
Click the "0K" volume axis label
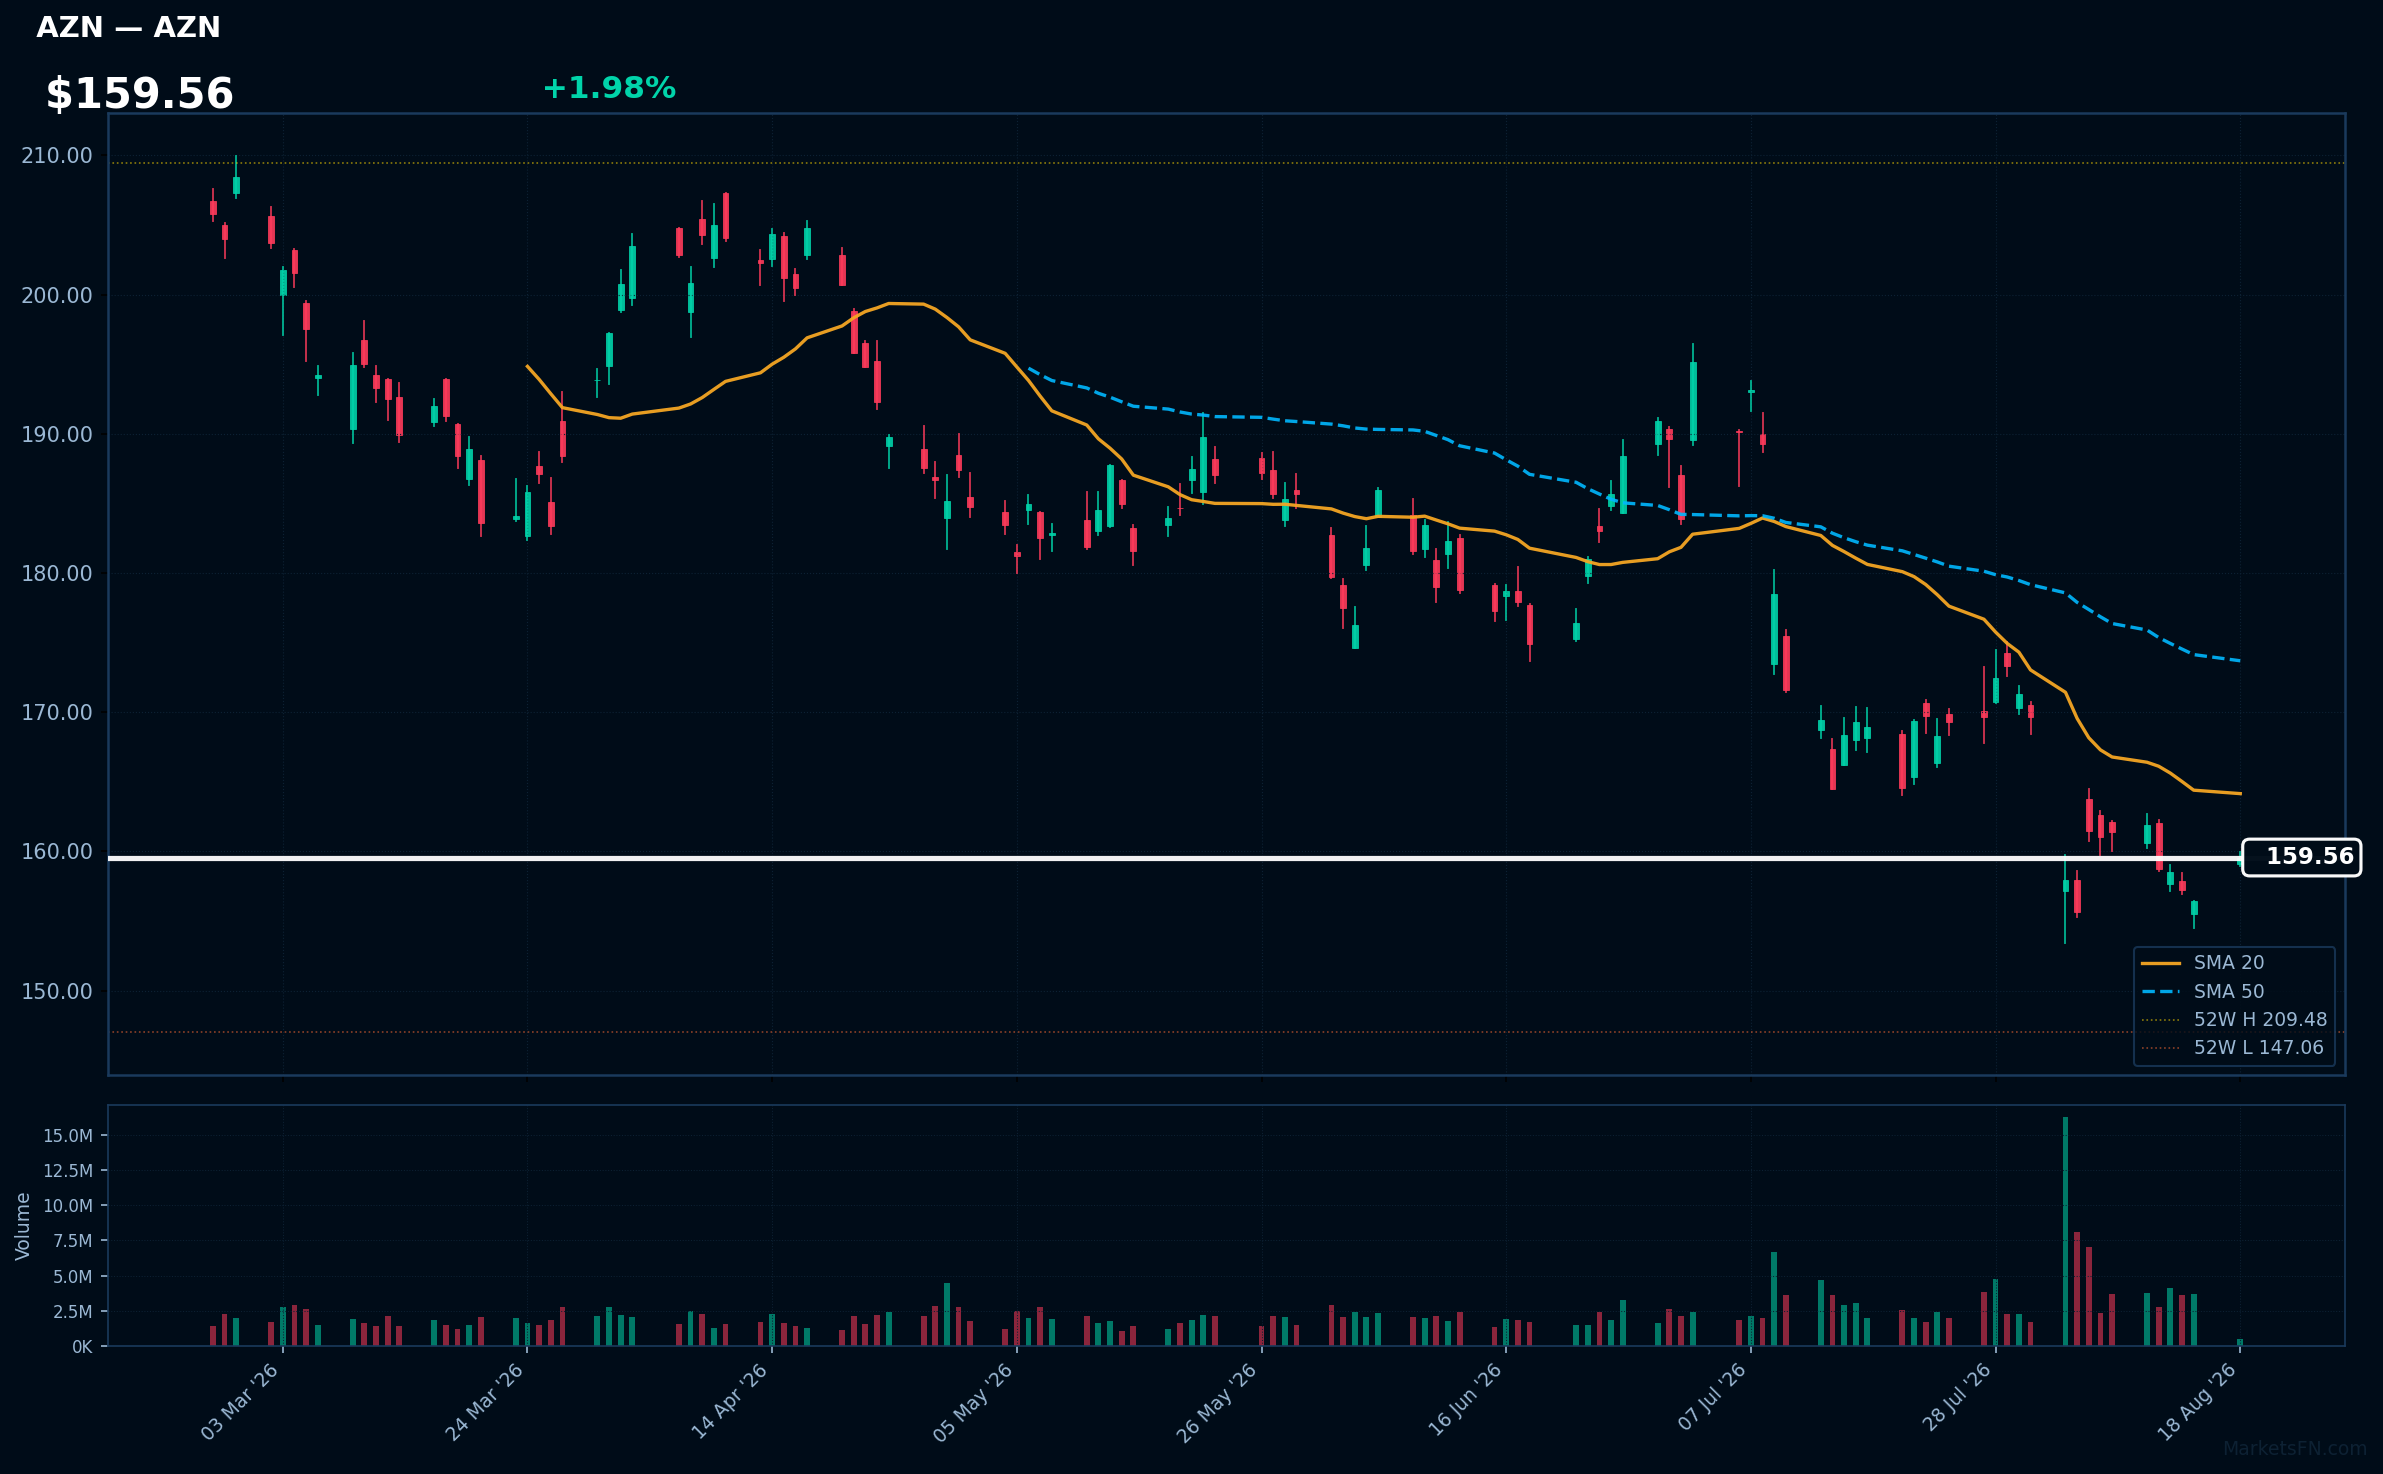pos(82,1347)
